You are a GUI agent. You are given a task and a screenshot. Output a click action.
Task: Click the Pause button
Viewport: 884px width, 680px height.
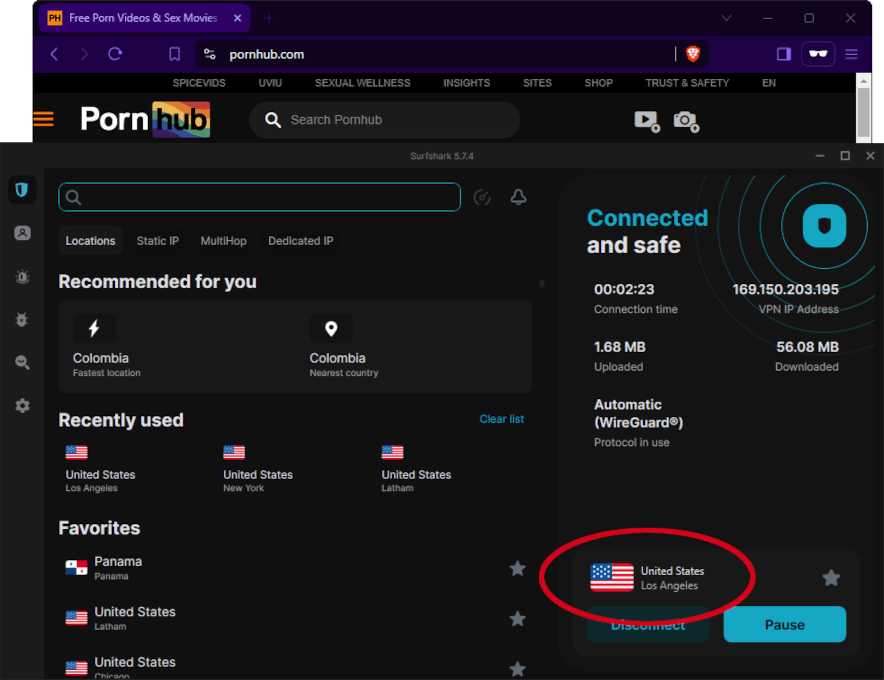(784, 624)
